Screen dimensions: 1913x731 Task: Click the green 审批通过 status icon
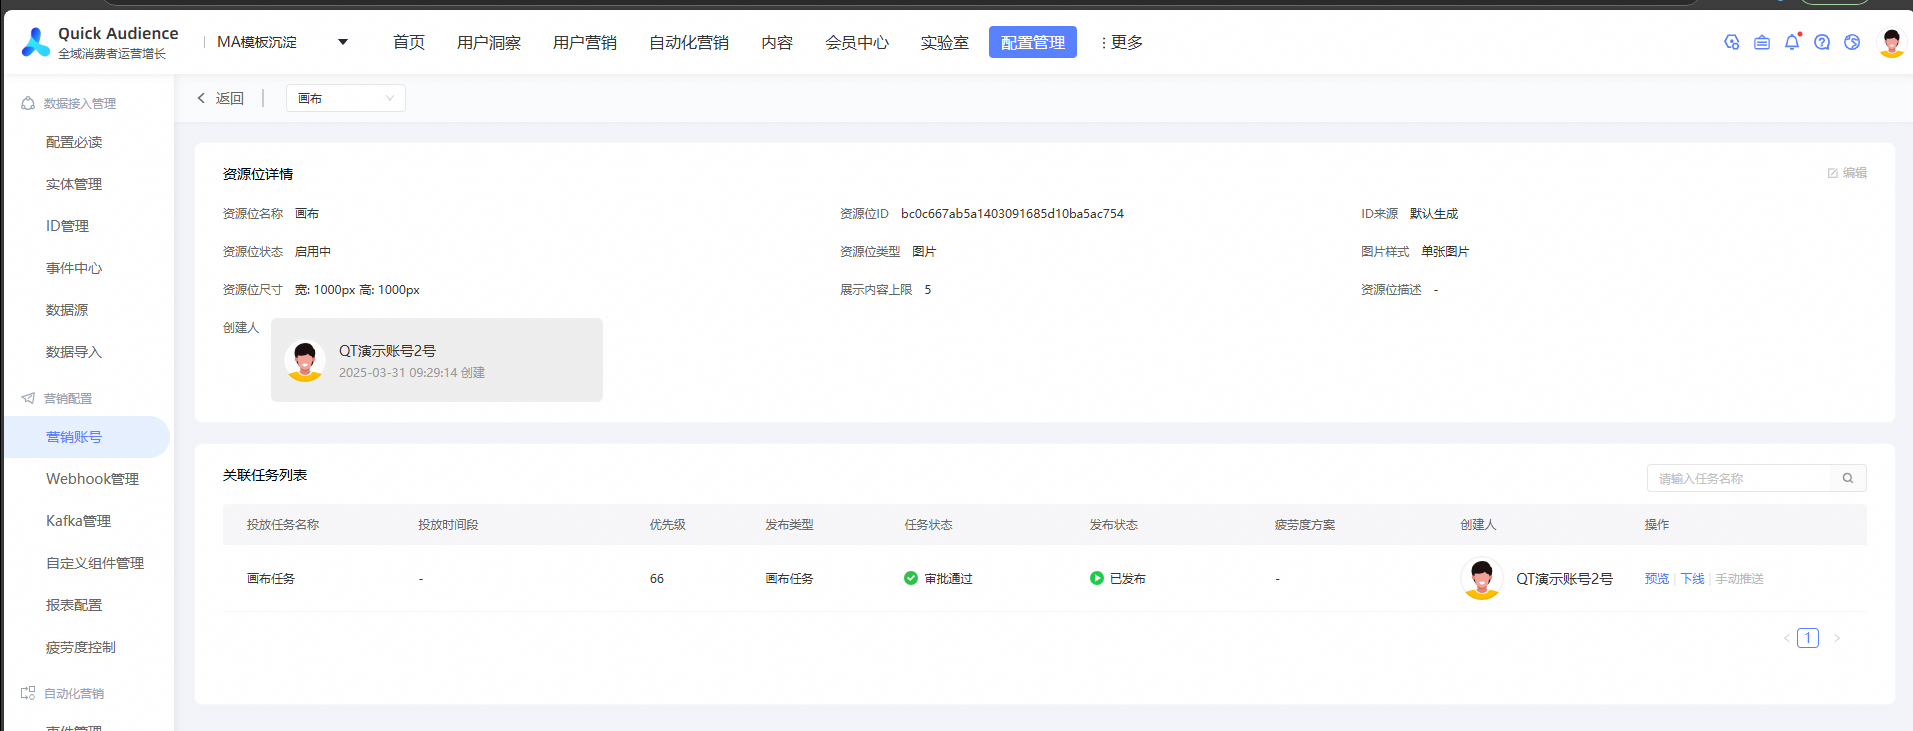pyautogui.click(x=911, y=578)
